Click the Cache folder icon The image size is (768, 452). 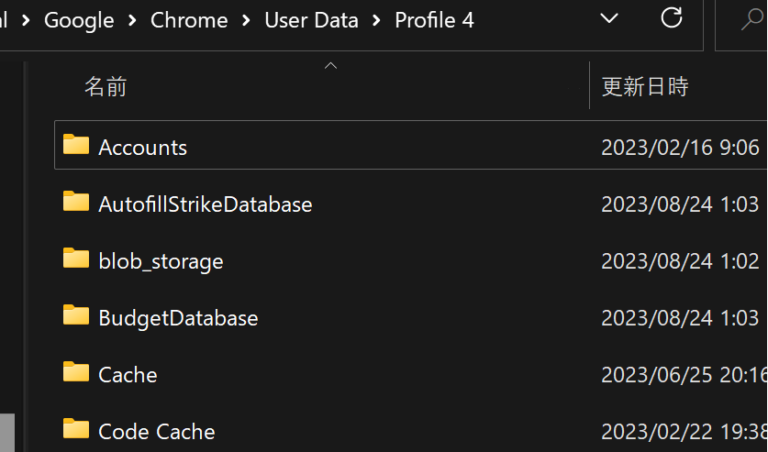click(x=76, y=374)
